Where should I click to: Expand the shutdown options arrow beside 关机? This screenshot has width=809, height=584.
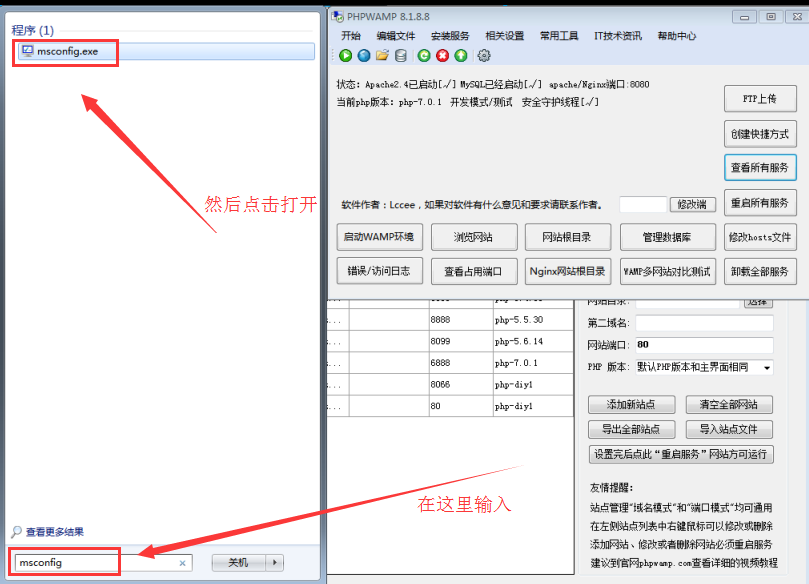click(x=274, y=562)
